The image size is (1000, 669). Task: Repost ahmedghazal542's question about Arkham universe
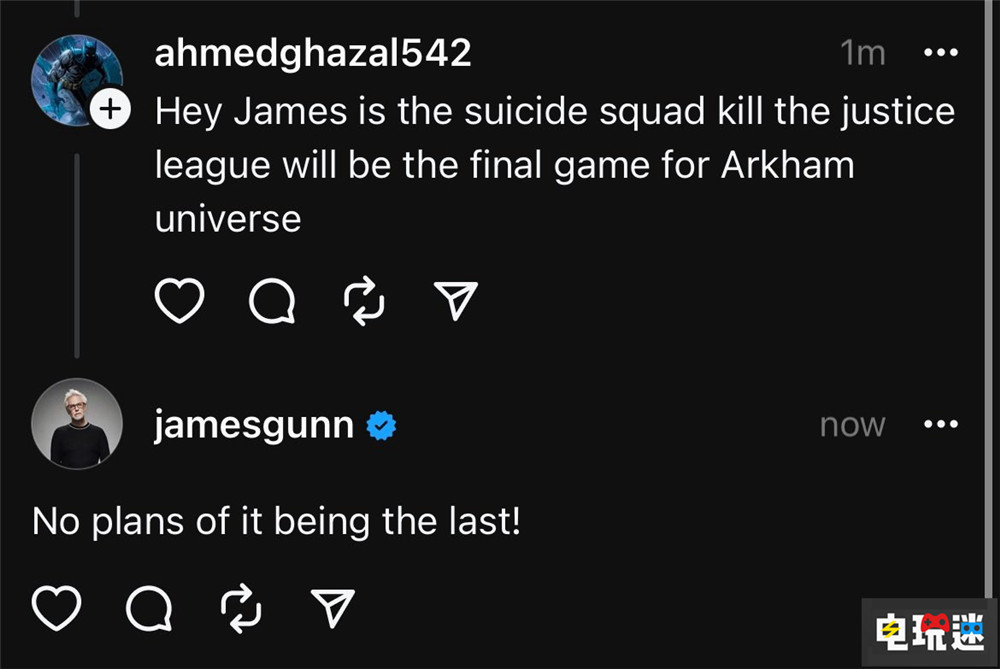pos(363,299)
